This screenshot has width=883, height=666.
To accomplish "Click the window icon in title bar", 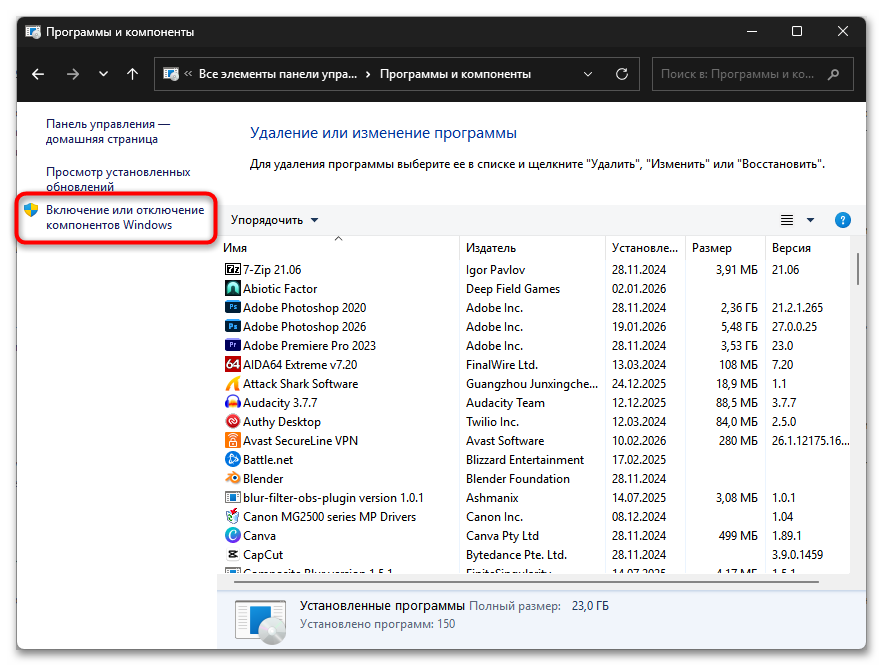I will [x=33, y=32].
